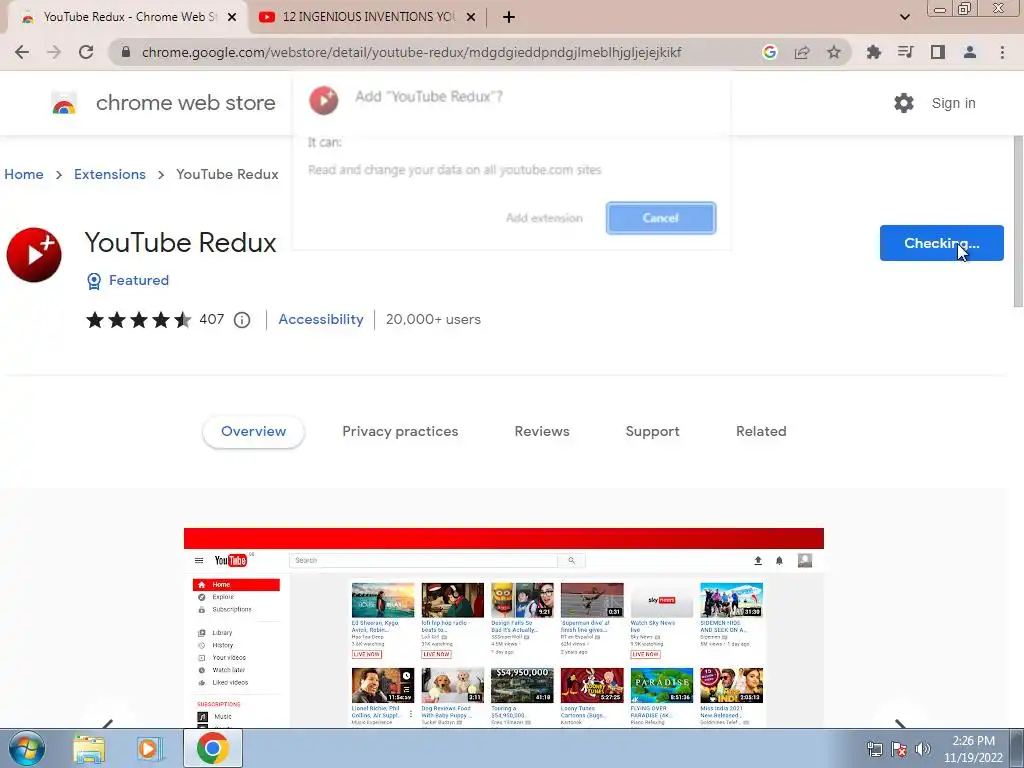This screenshot has width=1024, height=768.
Task: Click the 20,000+ users text
Action: (x=433, y=319)
